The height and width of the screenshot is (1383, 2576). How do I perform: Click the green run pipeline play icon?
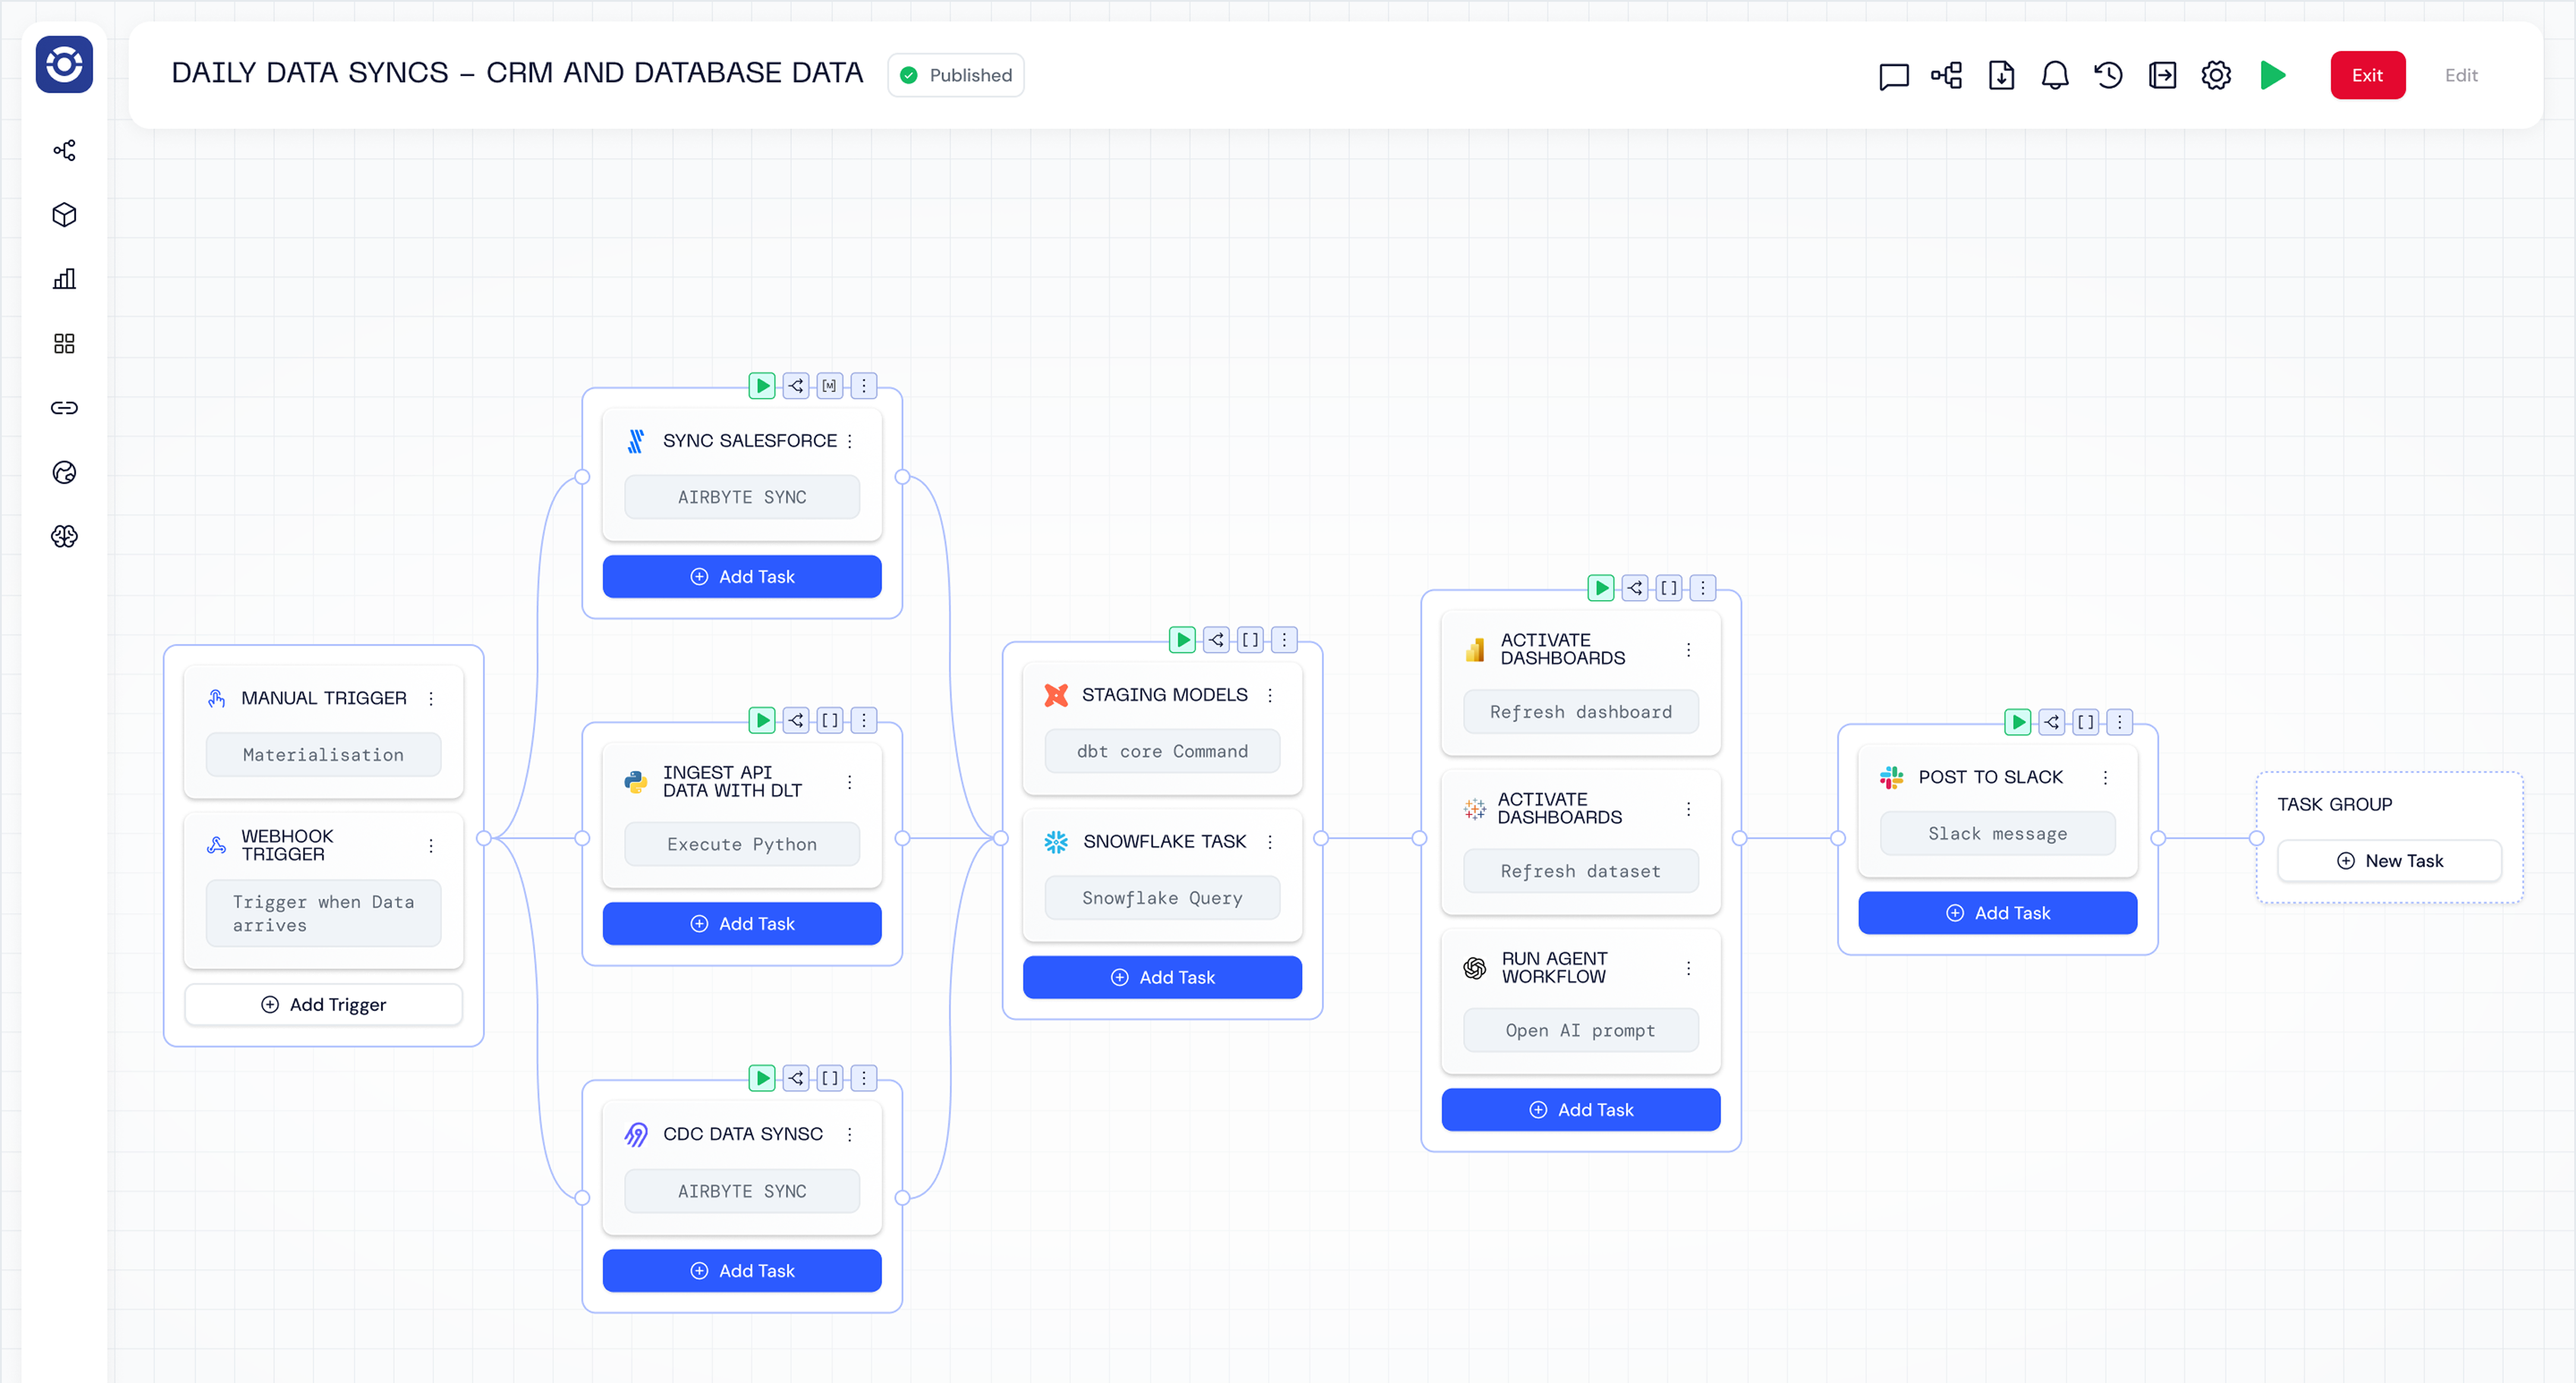point(2272,75)
